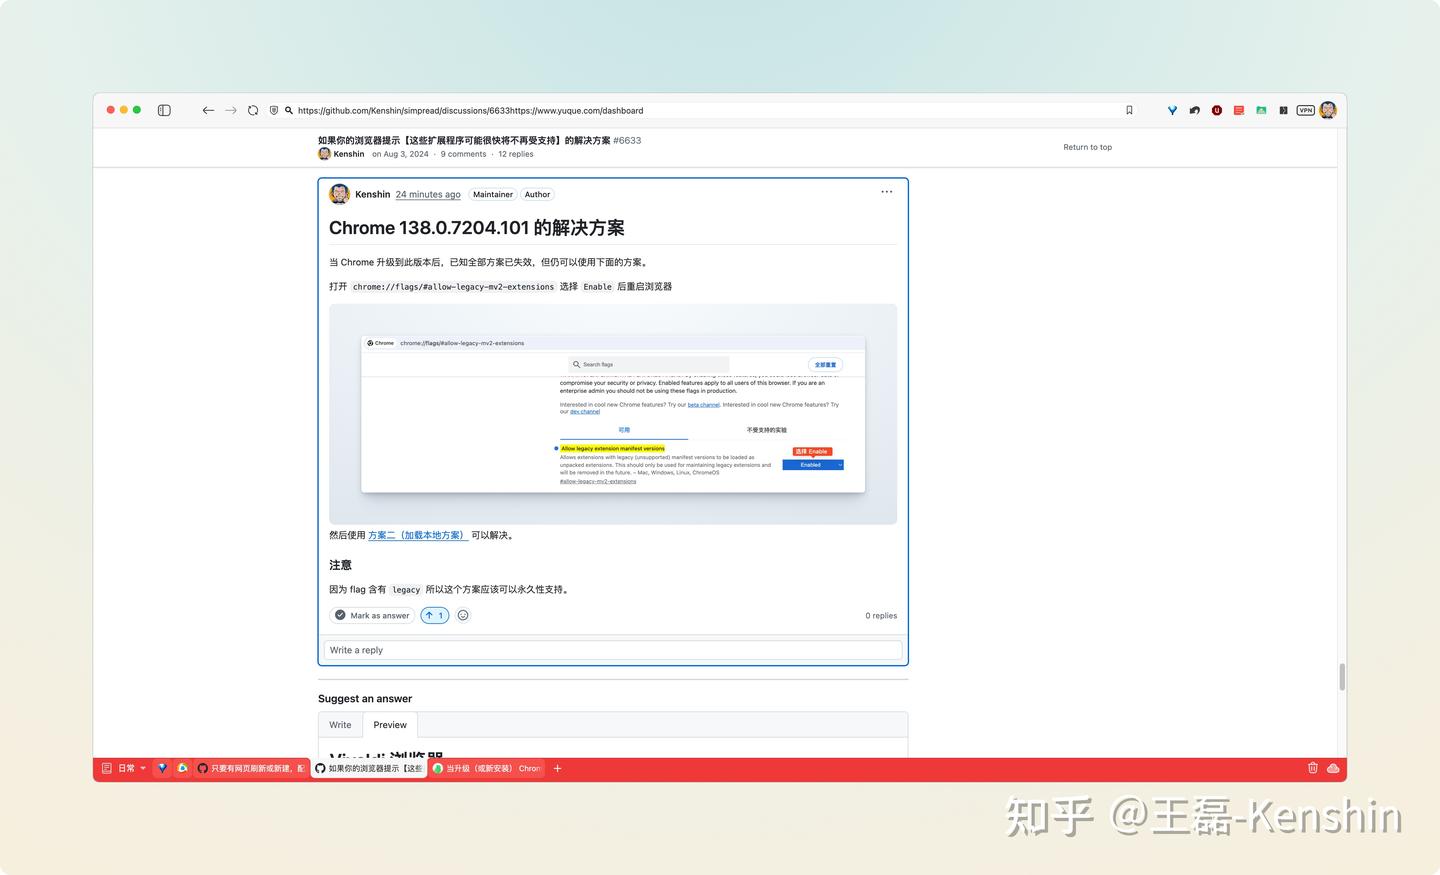The height and width of the screenshot is (875, 1440).
Task: Open Kenshin profile link in comment header
Action: 372,194
